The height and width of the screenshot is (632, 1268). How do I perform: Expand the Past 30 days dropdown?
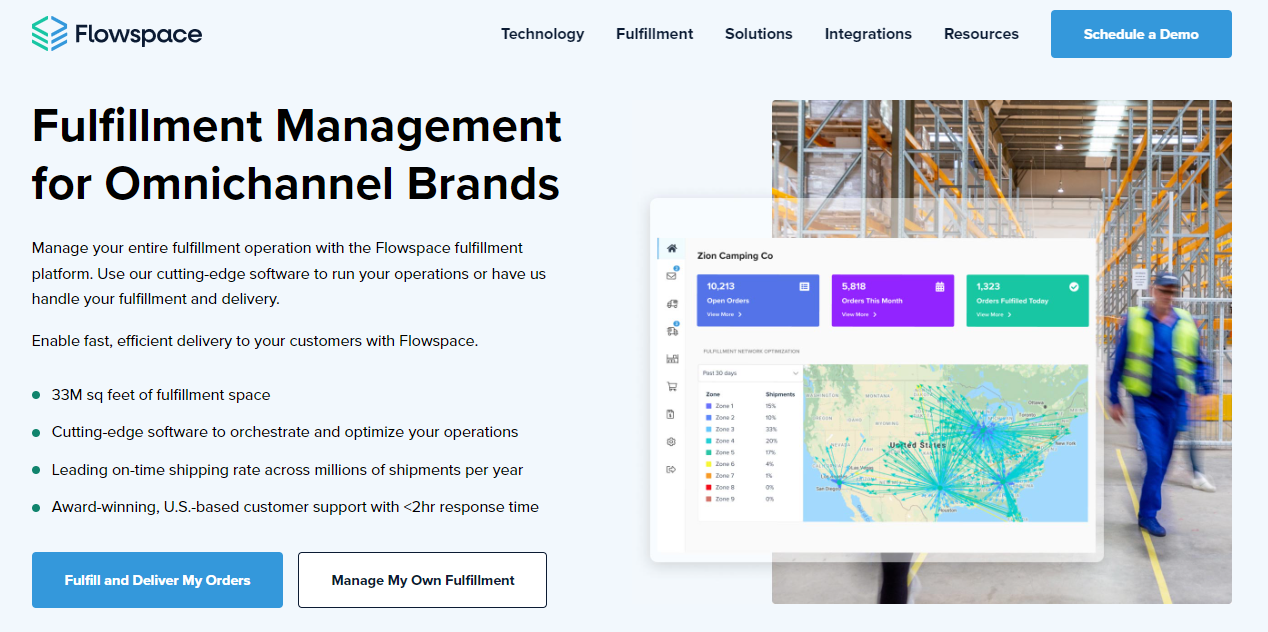pos(750,373)
